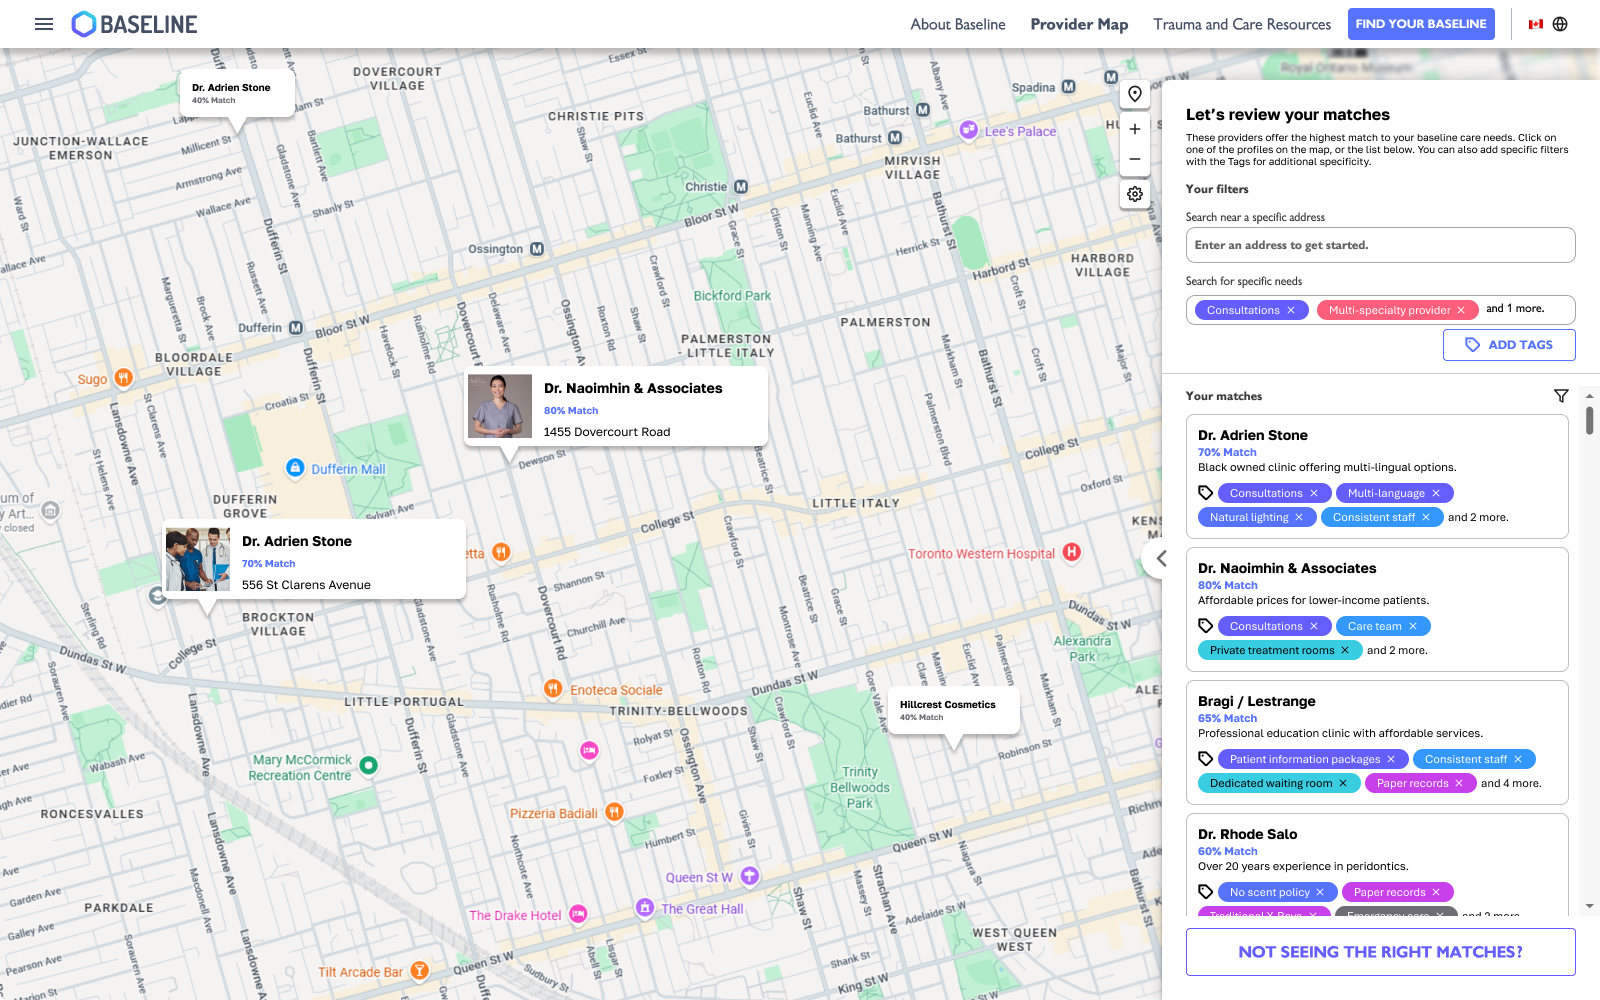Remove Care team tag from Dr. Naoimhin

(1413, 626)
